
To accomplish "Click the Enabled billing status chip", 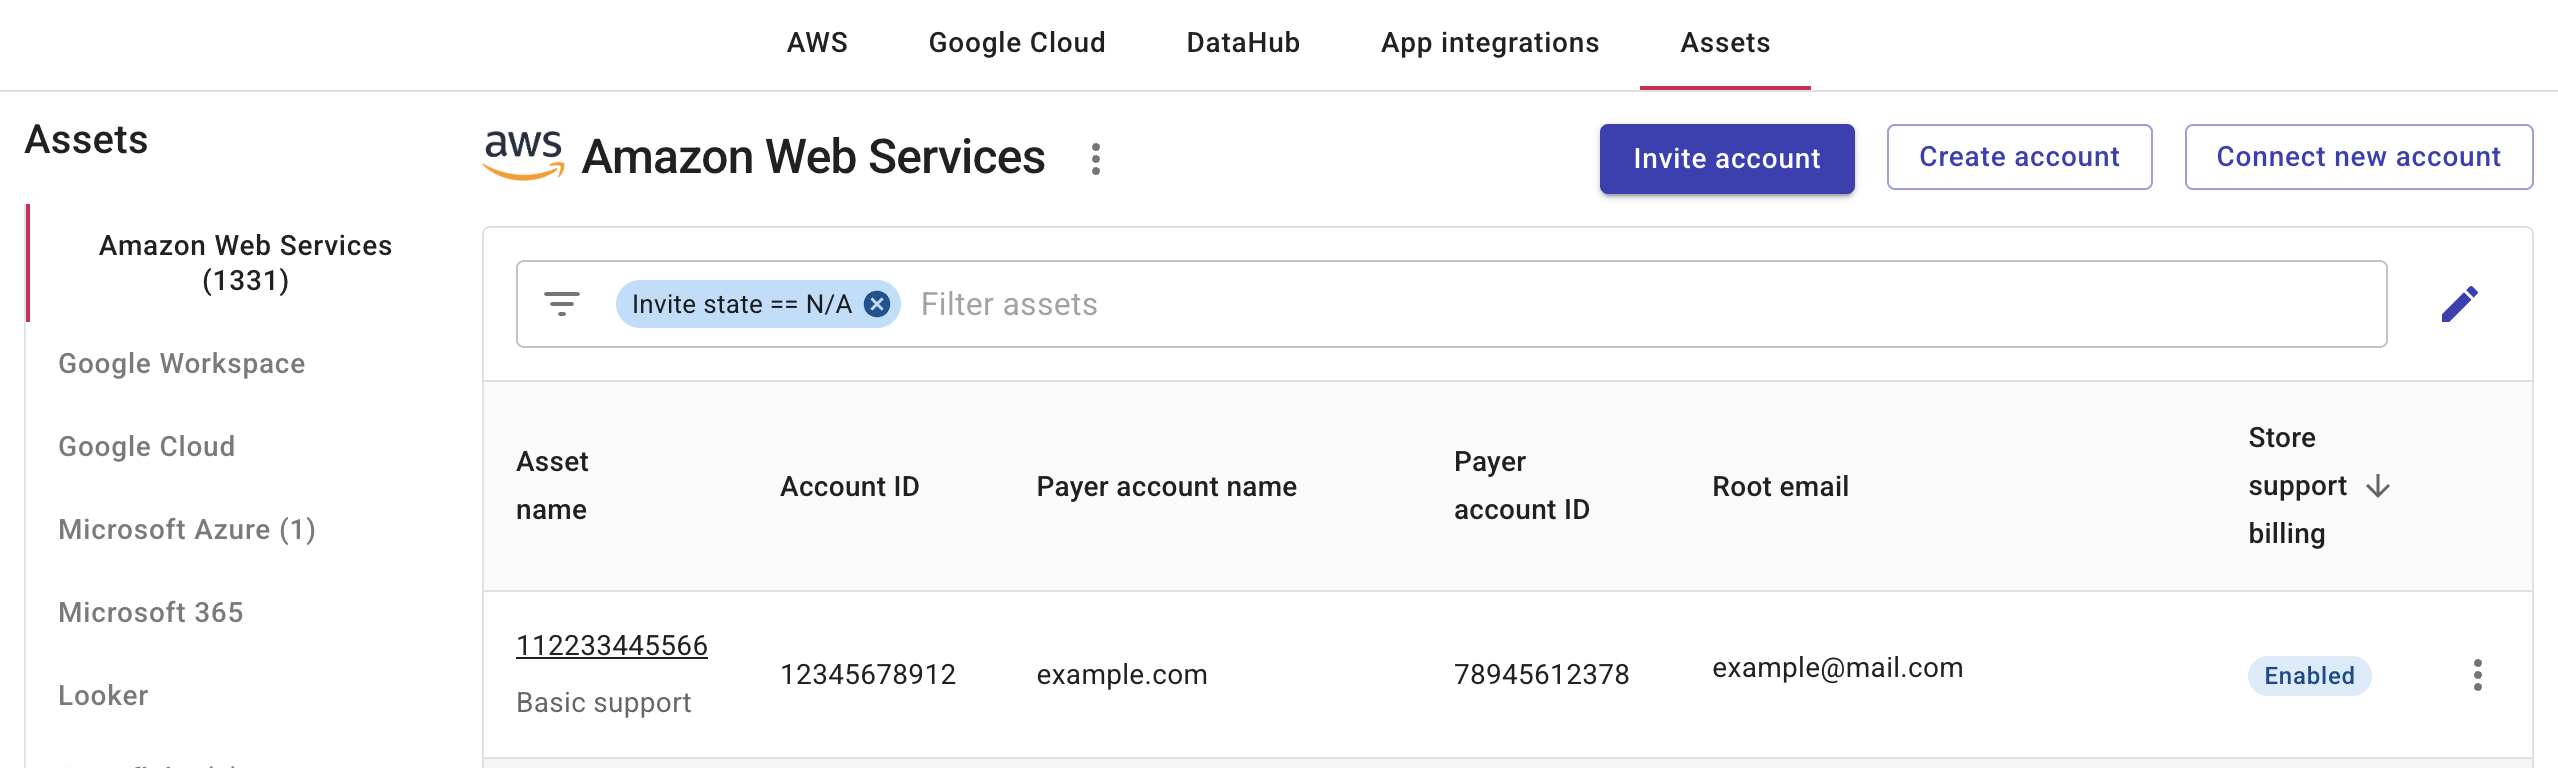I will 2309,676.
